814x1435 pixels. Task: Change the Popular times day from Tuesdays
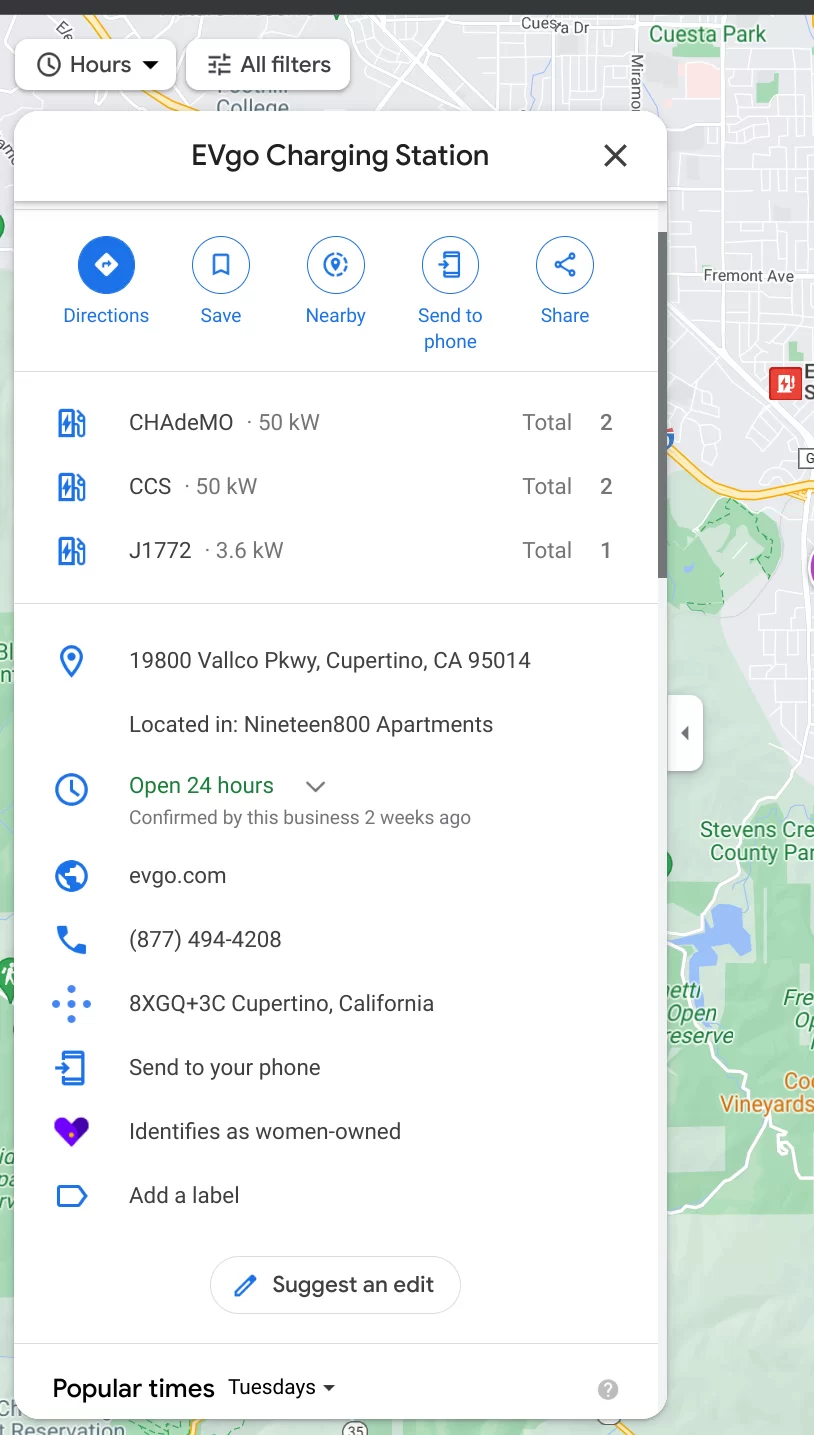point(282,1388)
